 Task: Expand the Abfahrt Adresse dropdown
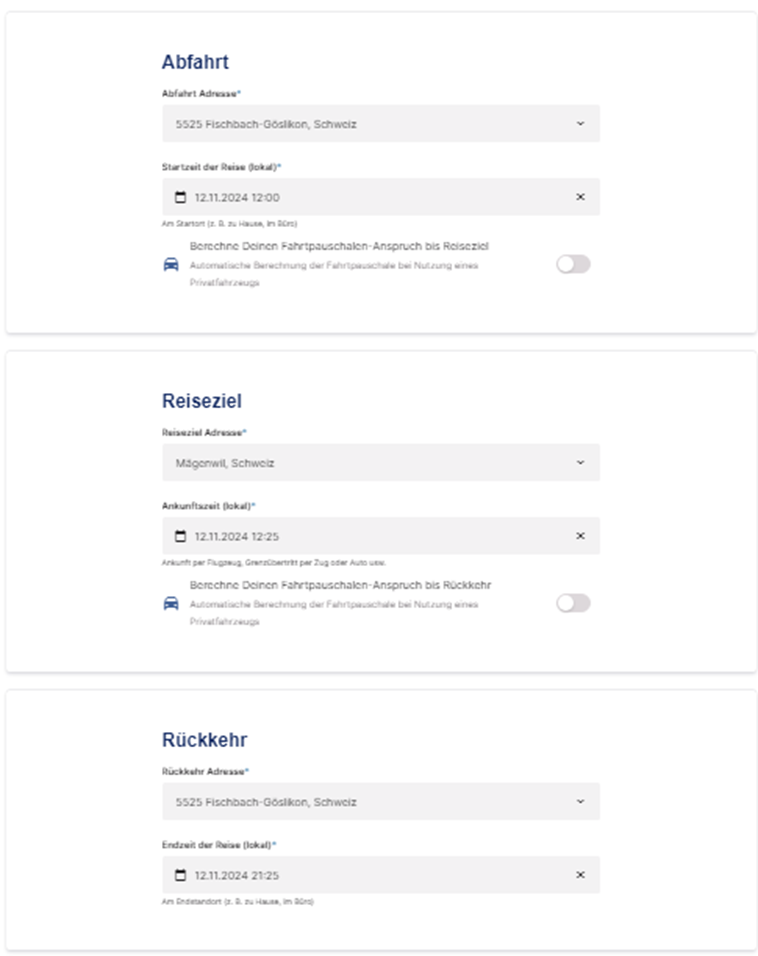pos(580,124)
